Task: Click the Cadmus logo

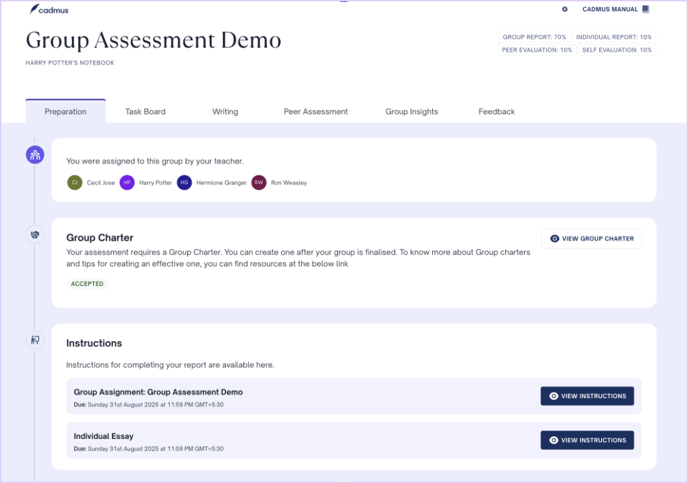Action: pos(49,9)
